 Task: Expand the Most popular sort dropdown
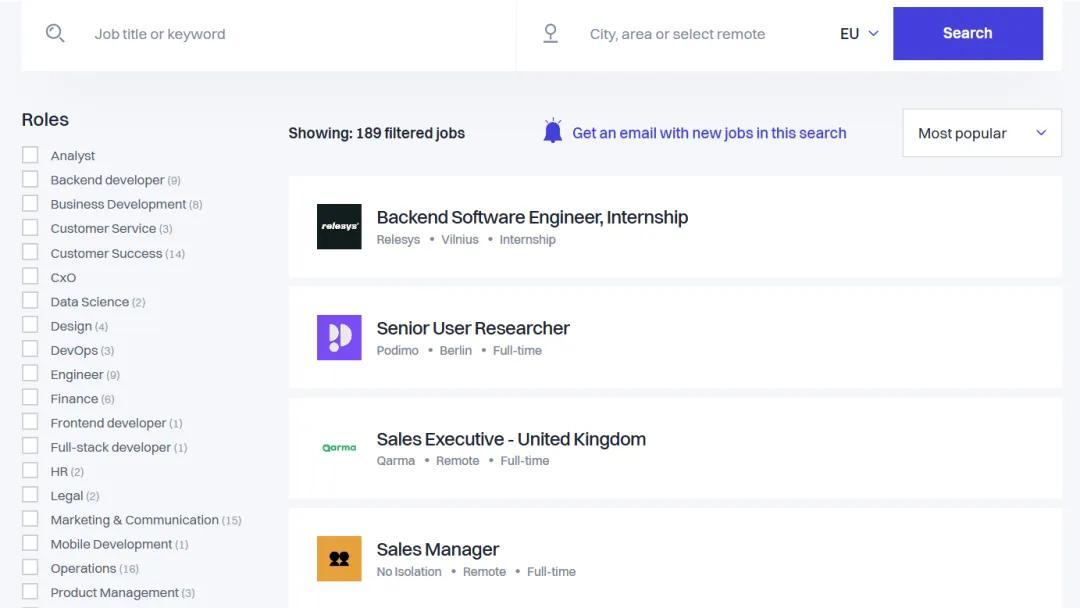click(x=981, y=133)
